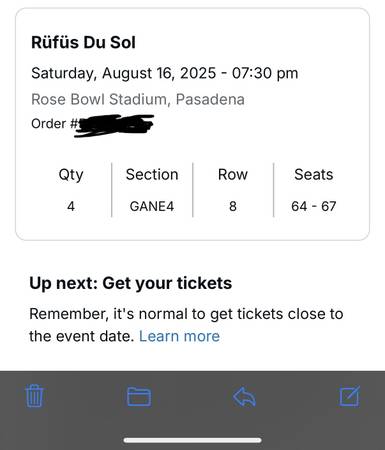Tap the blacked-out order number
This screenshot has height=450, width=385.
tap(113, 125)
